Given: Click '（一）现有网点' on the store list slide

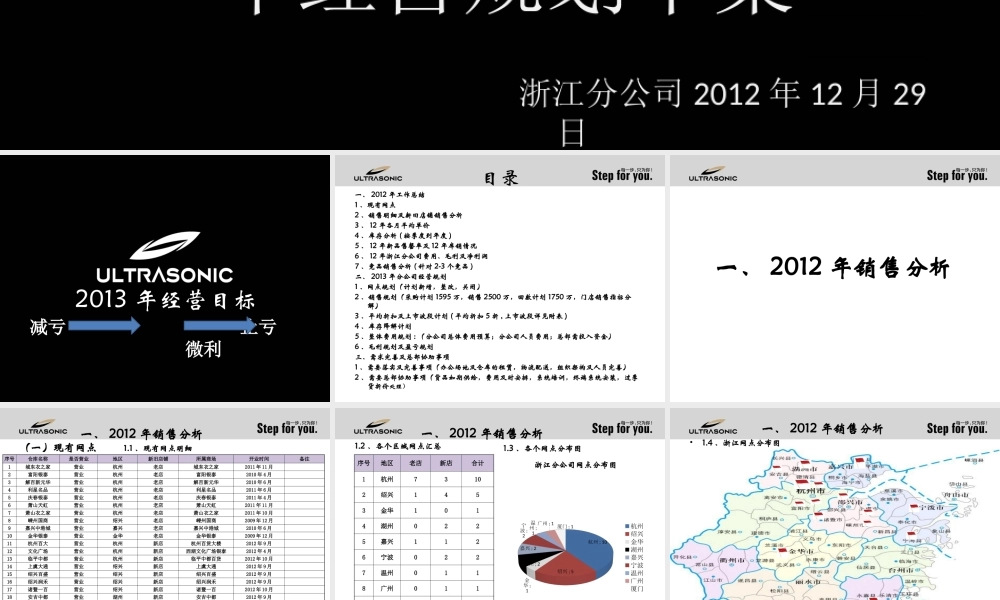Looking at the screenshot, I should [59, 448].
